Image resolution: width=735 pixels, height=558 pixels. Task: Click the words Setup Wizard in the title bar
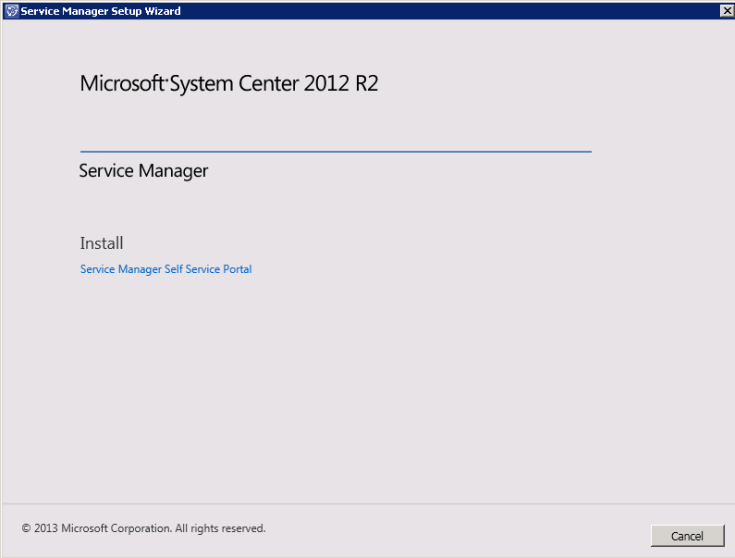[x=149, y=11]
